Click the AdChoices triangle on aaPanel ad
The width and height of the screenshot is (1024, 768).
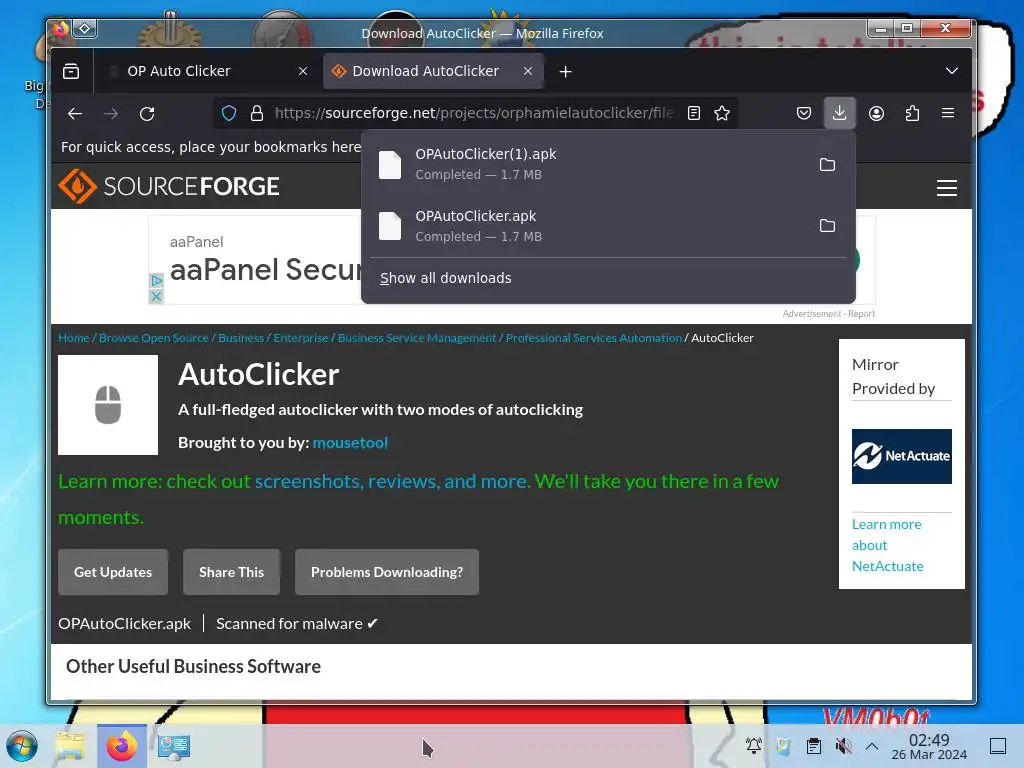coord(156,280)
